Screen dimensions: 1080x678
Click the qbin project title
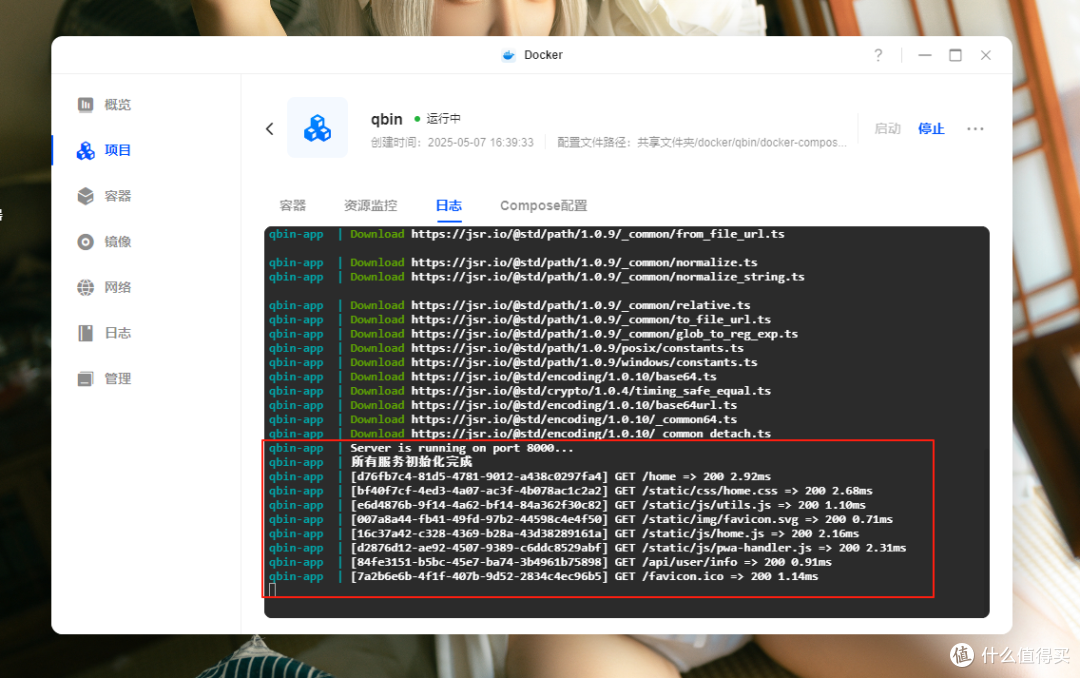pyautogui.click(x=386, y=119)
